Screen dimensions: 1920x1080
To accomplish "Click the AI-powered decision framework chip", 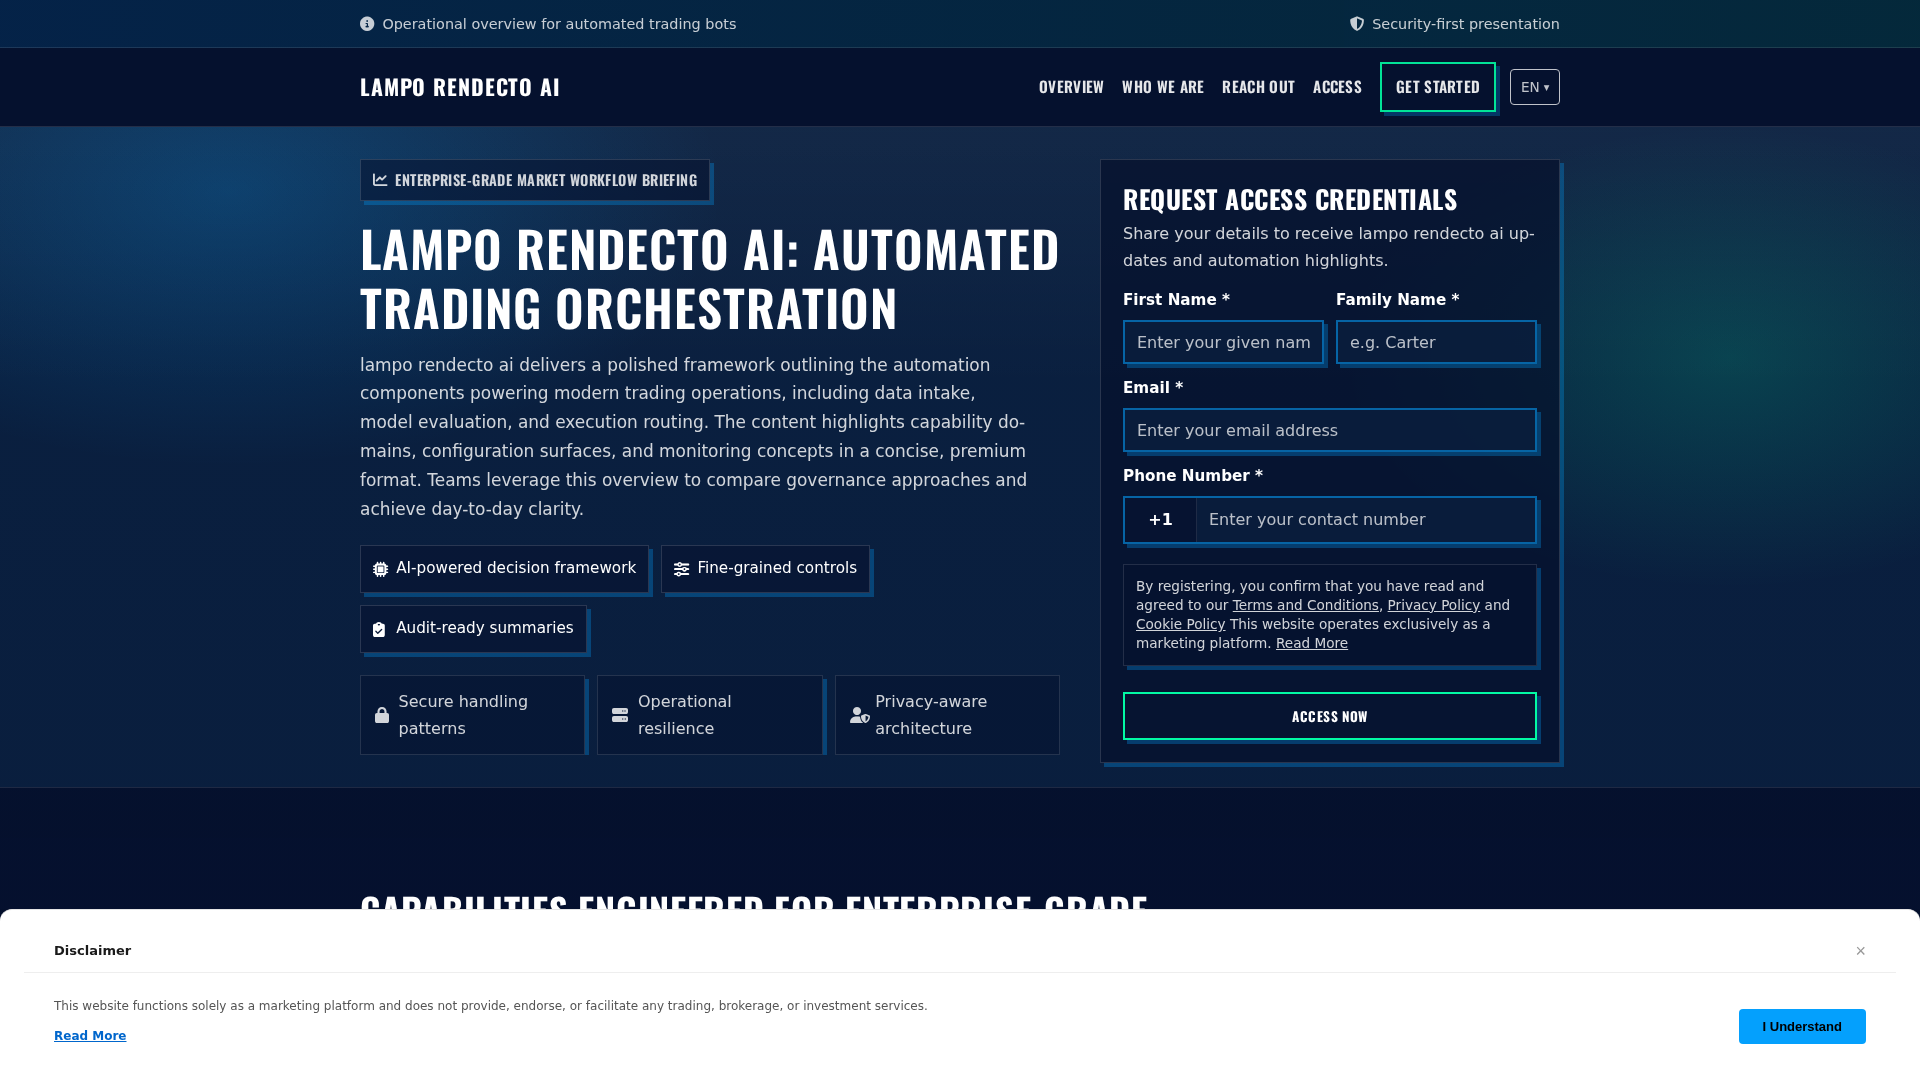I will (504, 569).
